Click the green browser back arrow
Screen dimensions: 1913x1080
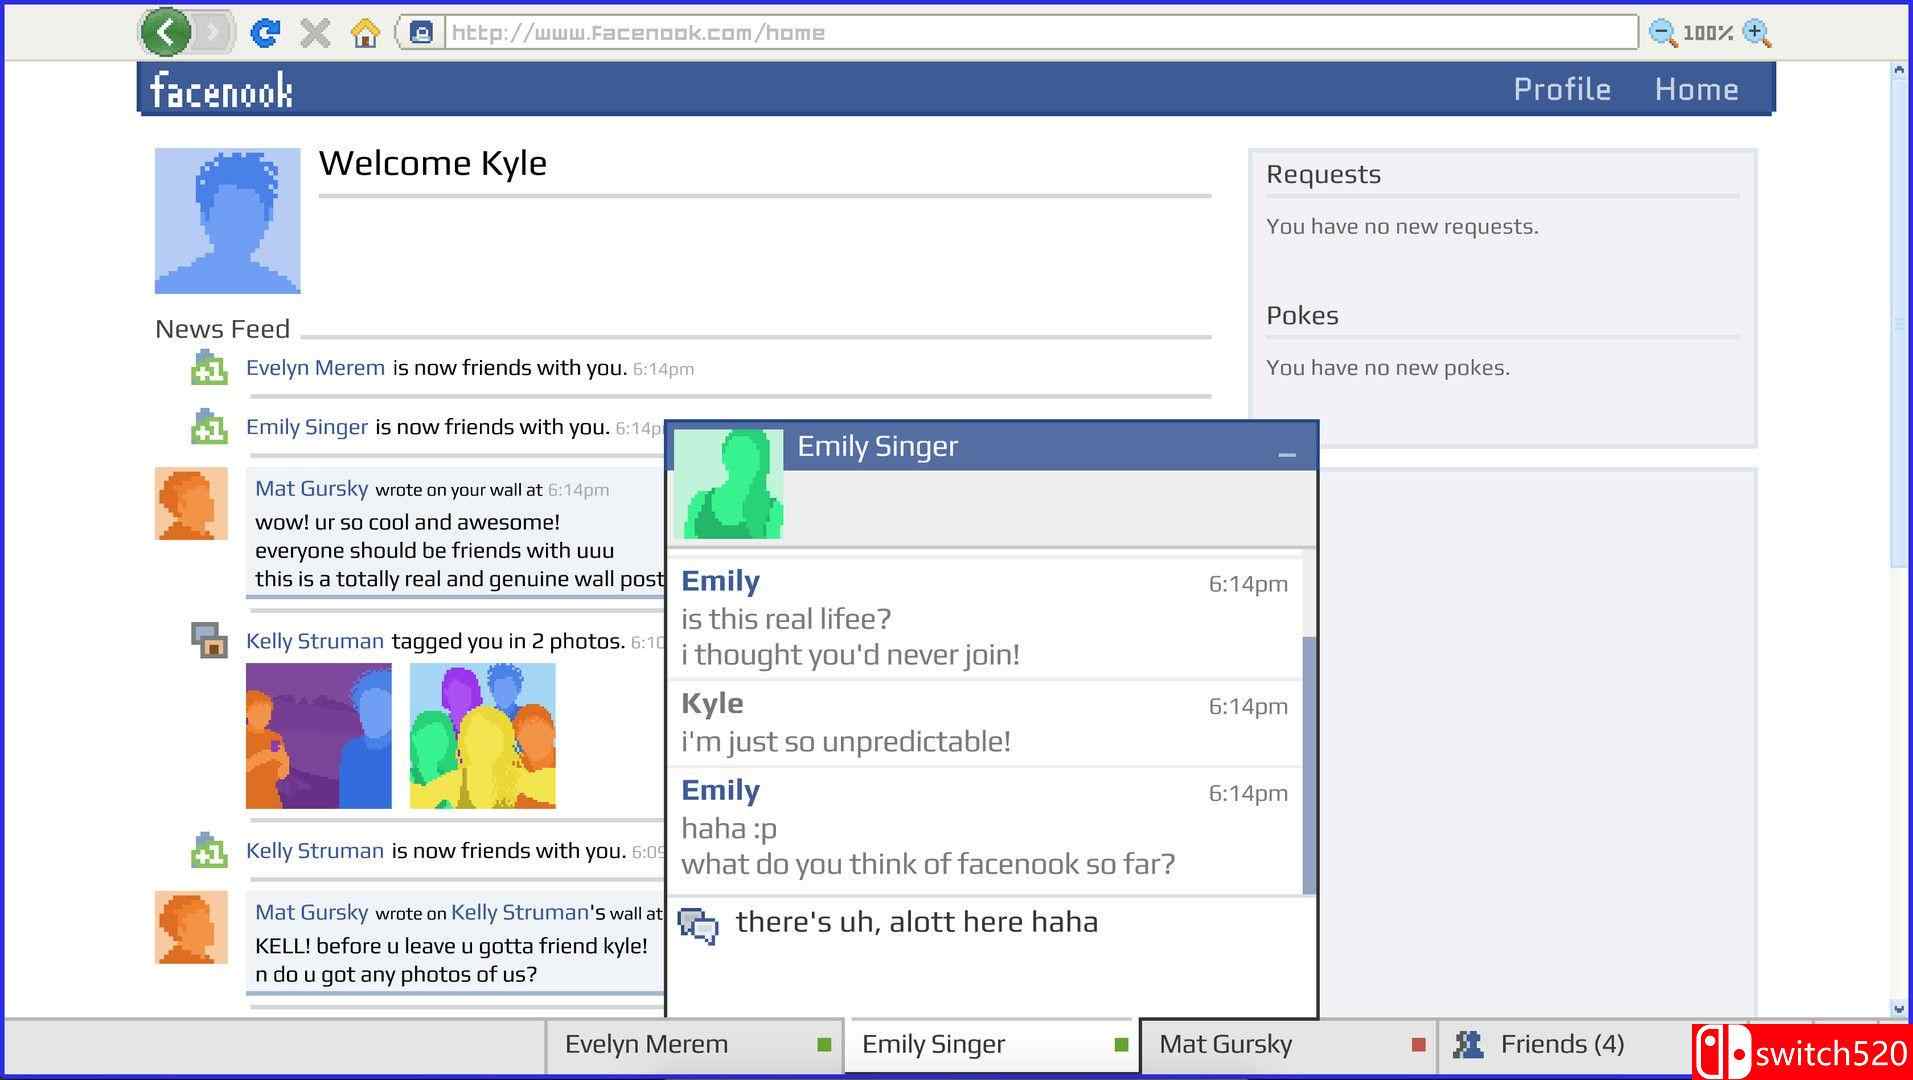[x=166, y=33]
